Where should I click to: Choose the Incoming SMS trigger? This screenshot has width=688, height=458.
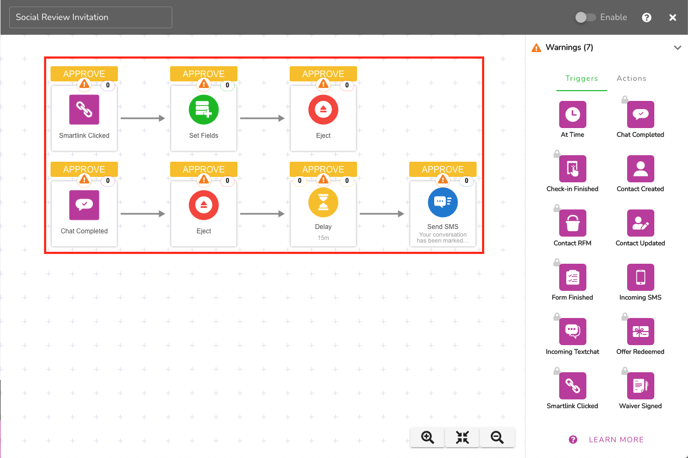640,277
